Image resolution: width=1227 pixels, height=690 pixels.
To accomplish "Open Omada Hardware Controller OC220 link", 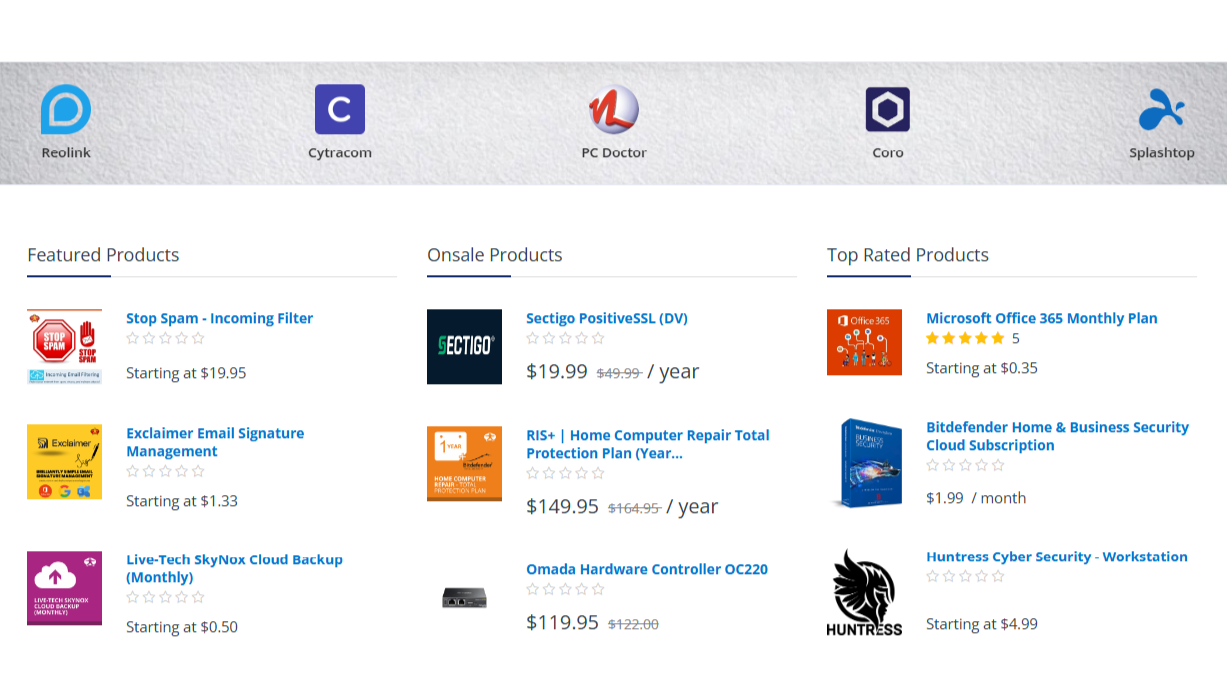I will 647,569.
